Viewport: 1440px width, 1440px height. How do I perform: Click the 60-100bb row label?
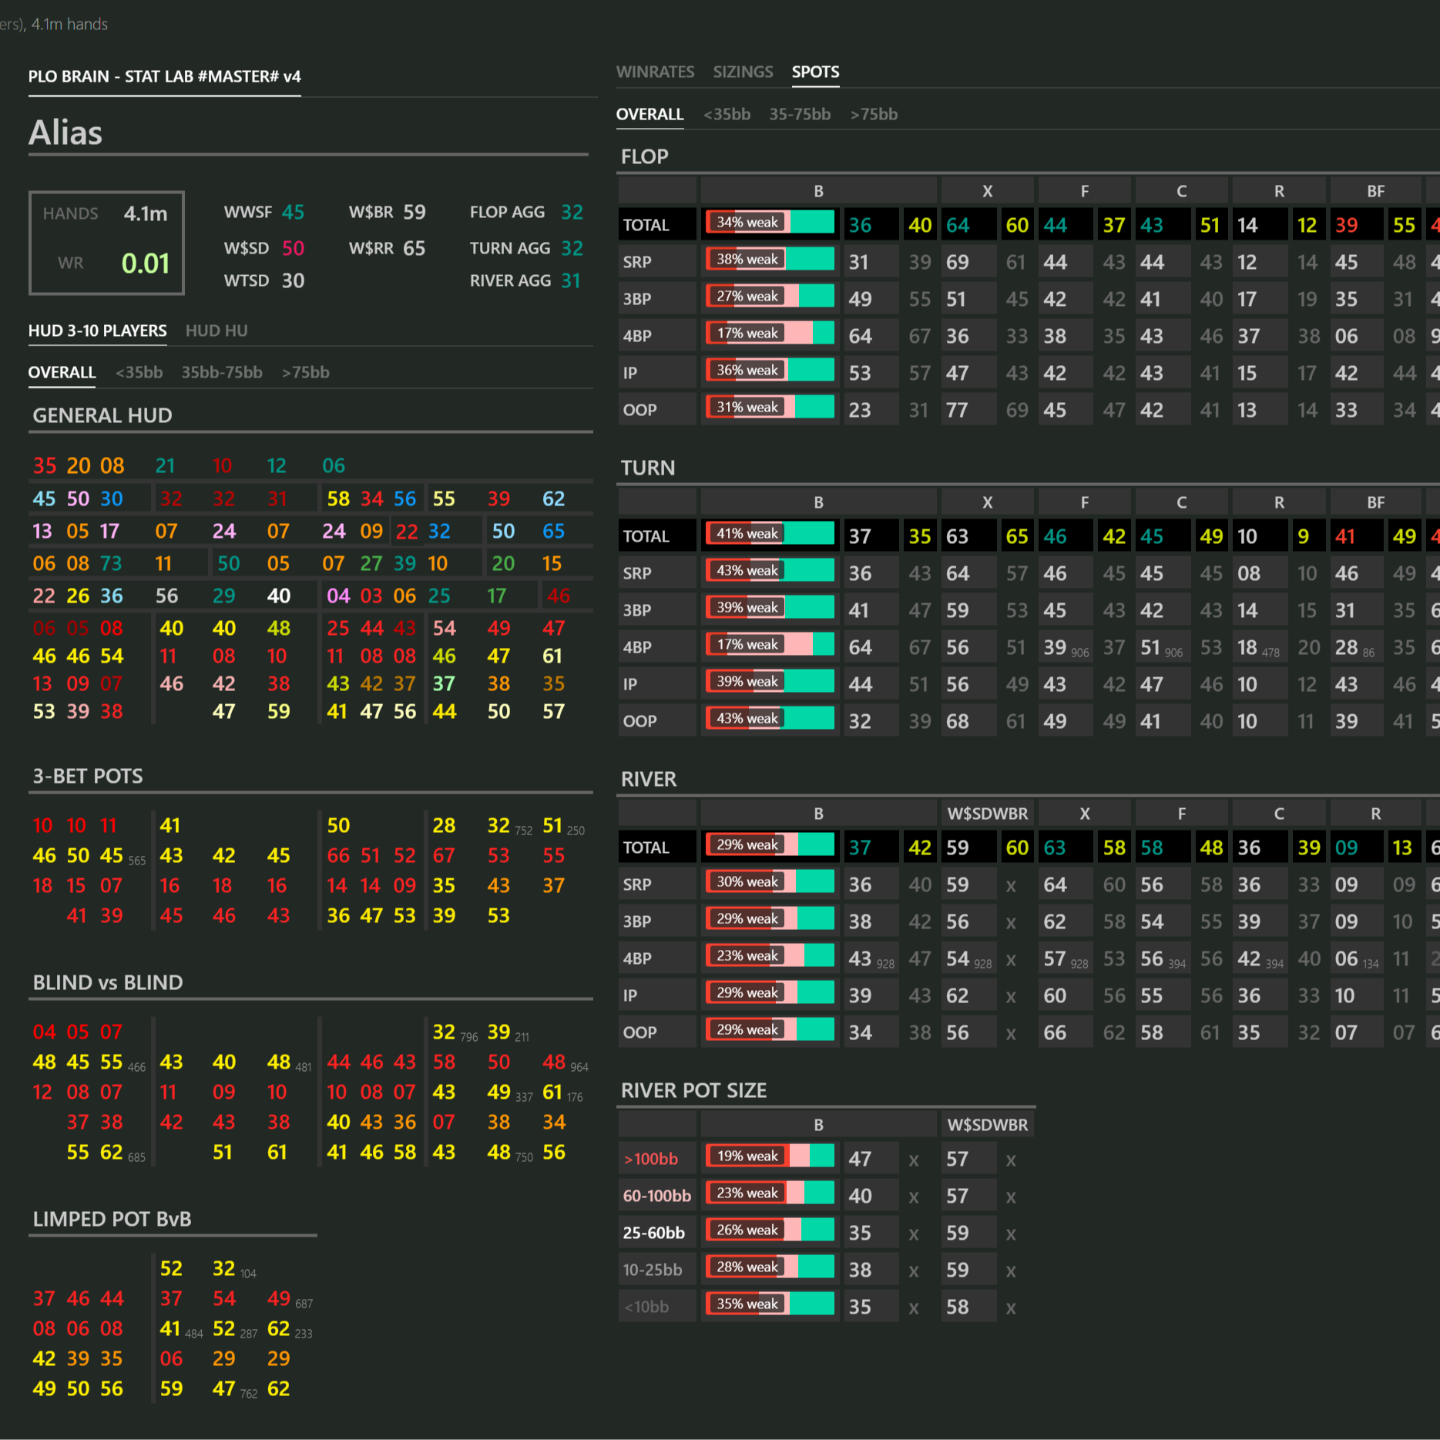657,1196
